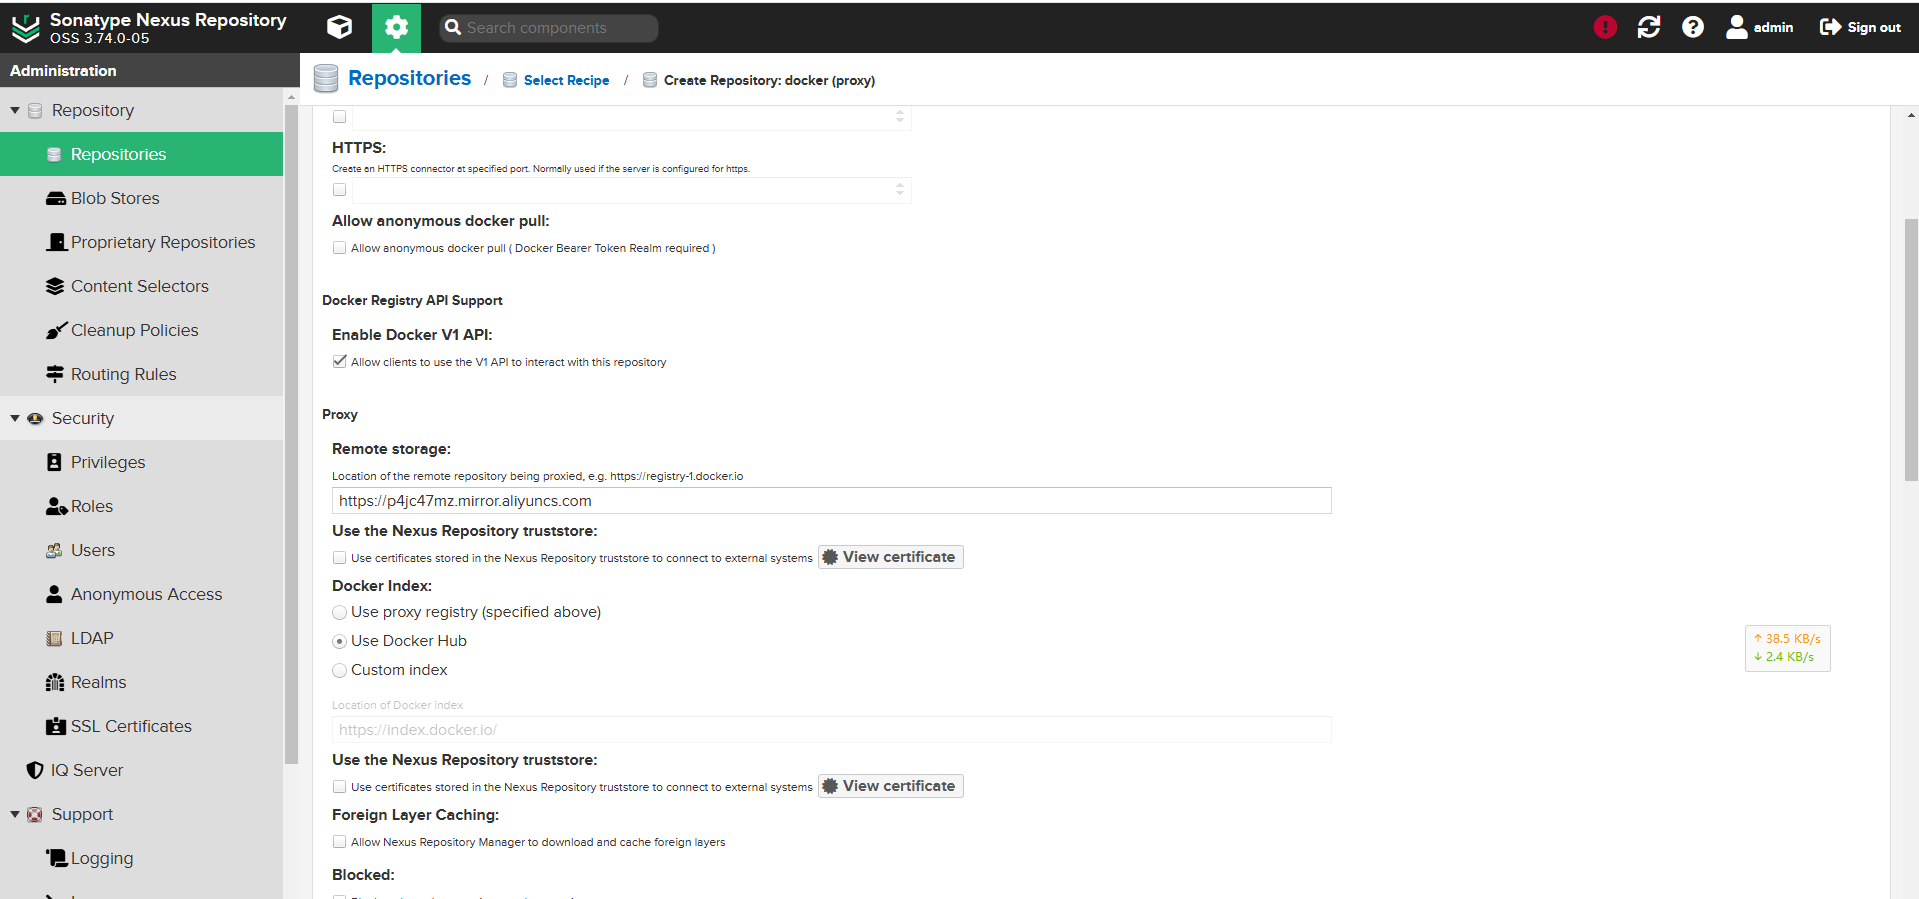The height and width of the screenshot is (899, 1919).
Task: Open the Help question mark icon
Action: pos(1693,27)
